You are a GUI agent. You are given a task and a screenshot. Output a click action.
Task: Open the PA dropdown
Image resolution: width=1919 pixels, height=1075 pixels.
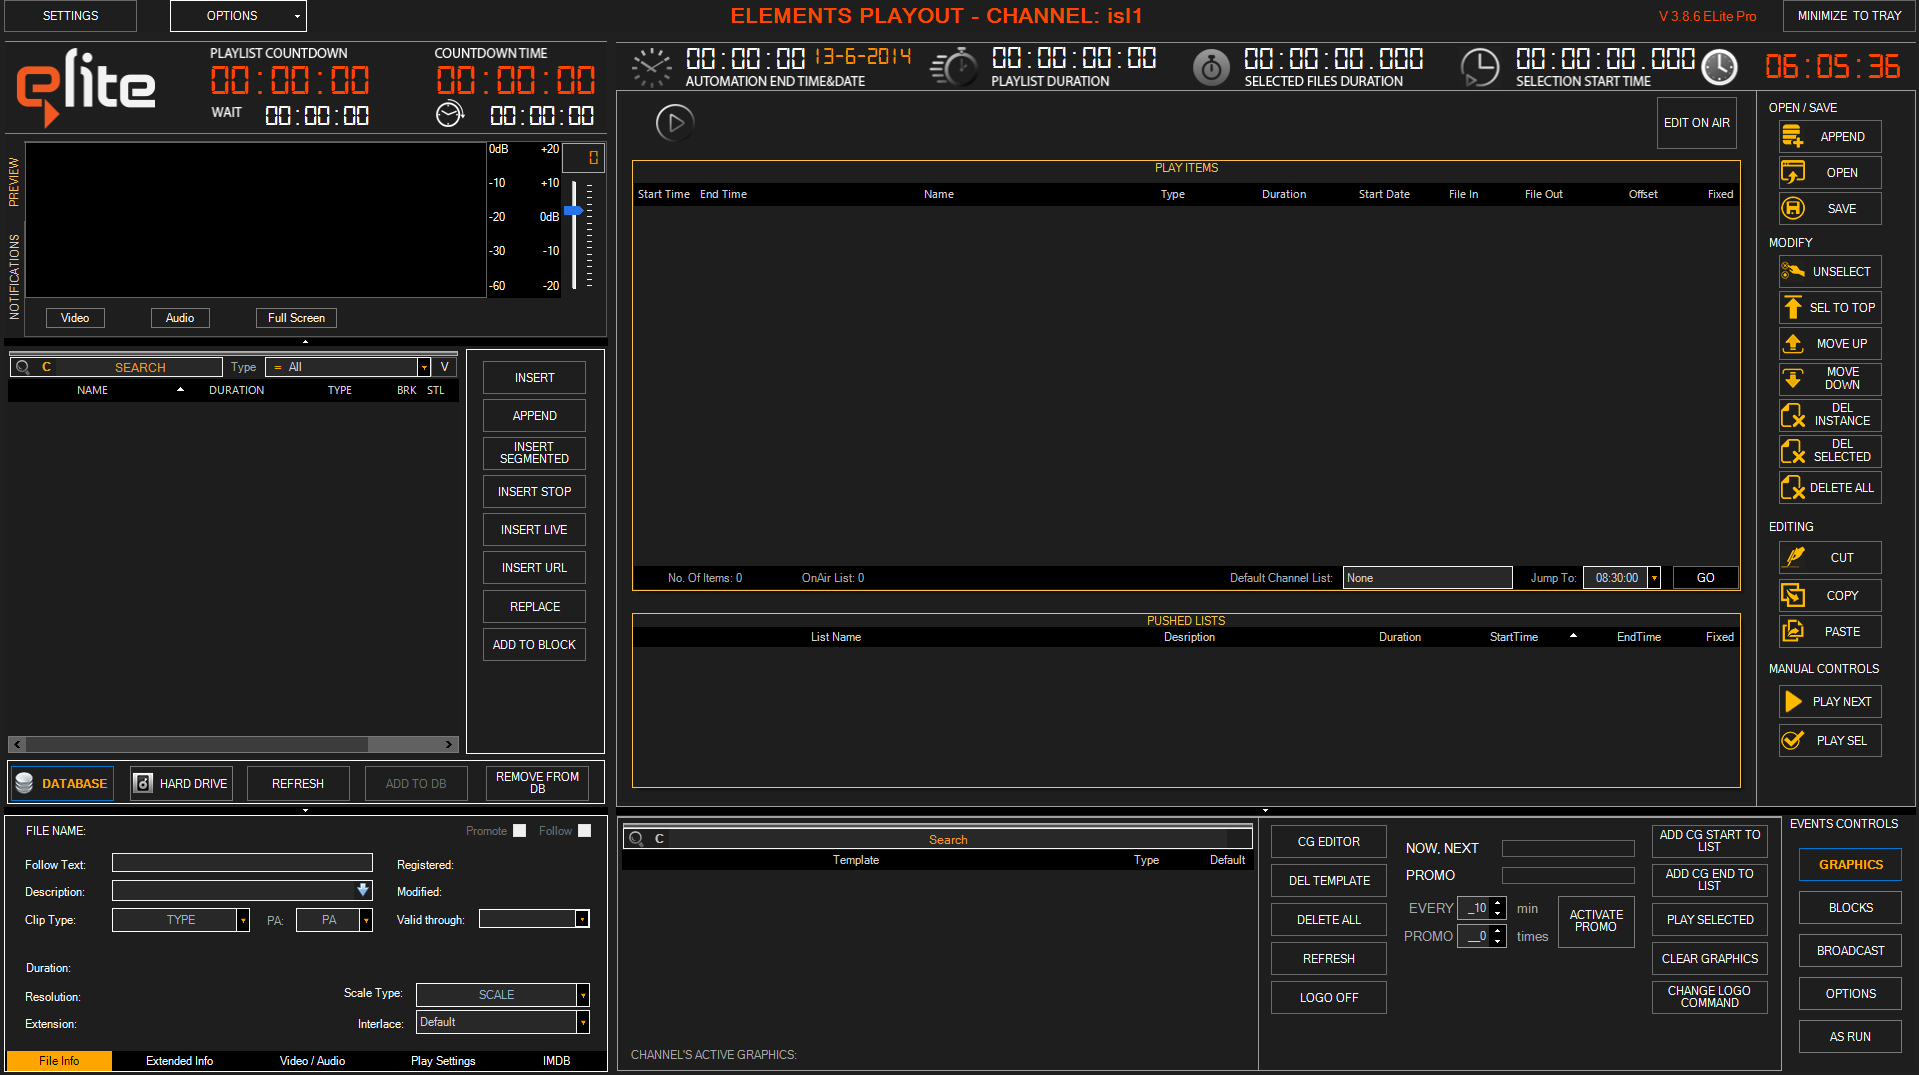click(366, 920)
